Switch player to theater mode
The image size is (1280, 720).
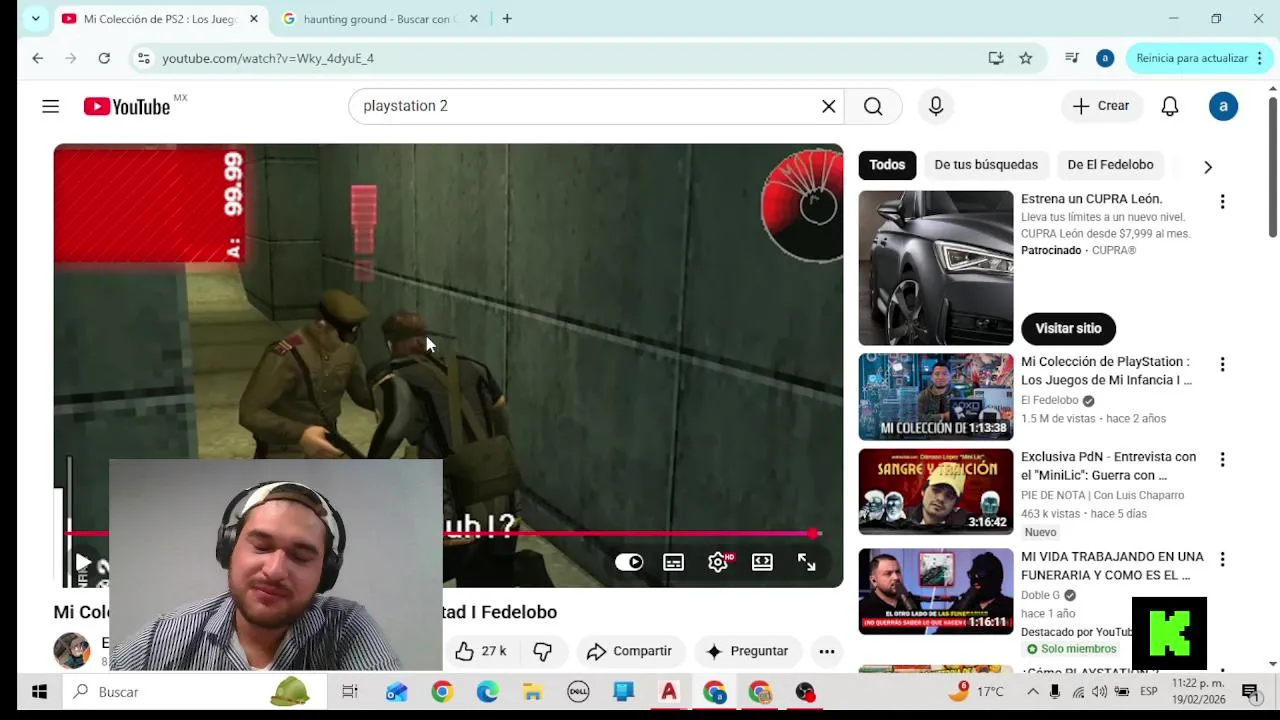click(x=762, y=562)
